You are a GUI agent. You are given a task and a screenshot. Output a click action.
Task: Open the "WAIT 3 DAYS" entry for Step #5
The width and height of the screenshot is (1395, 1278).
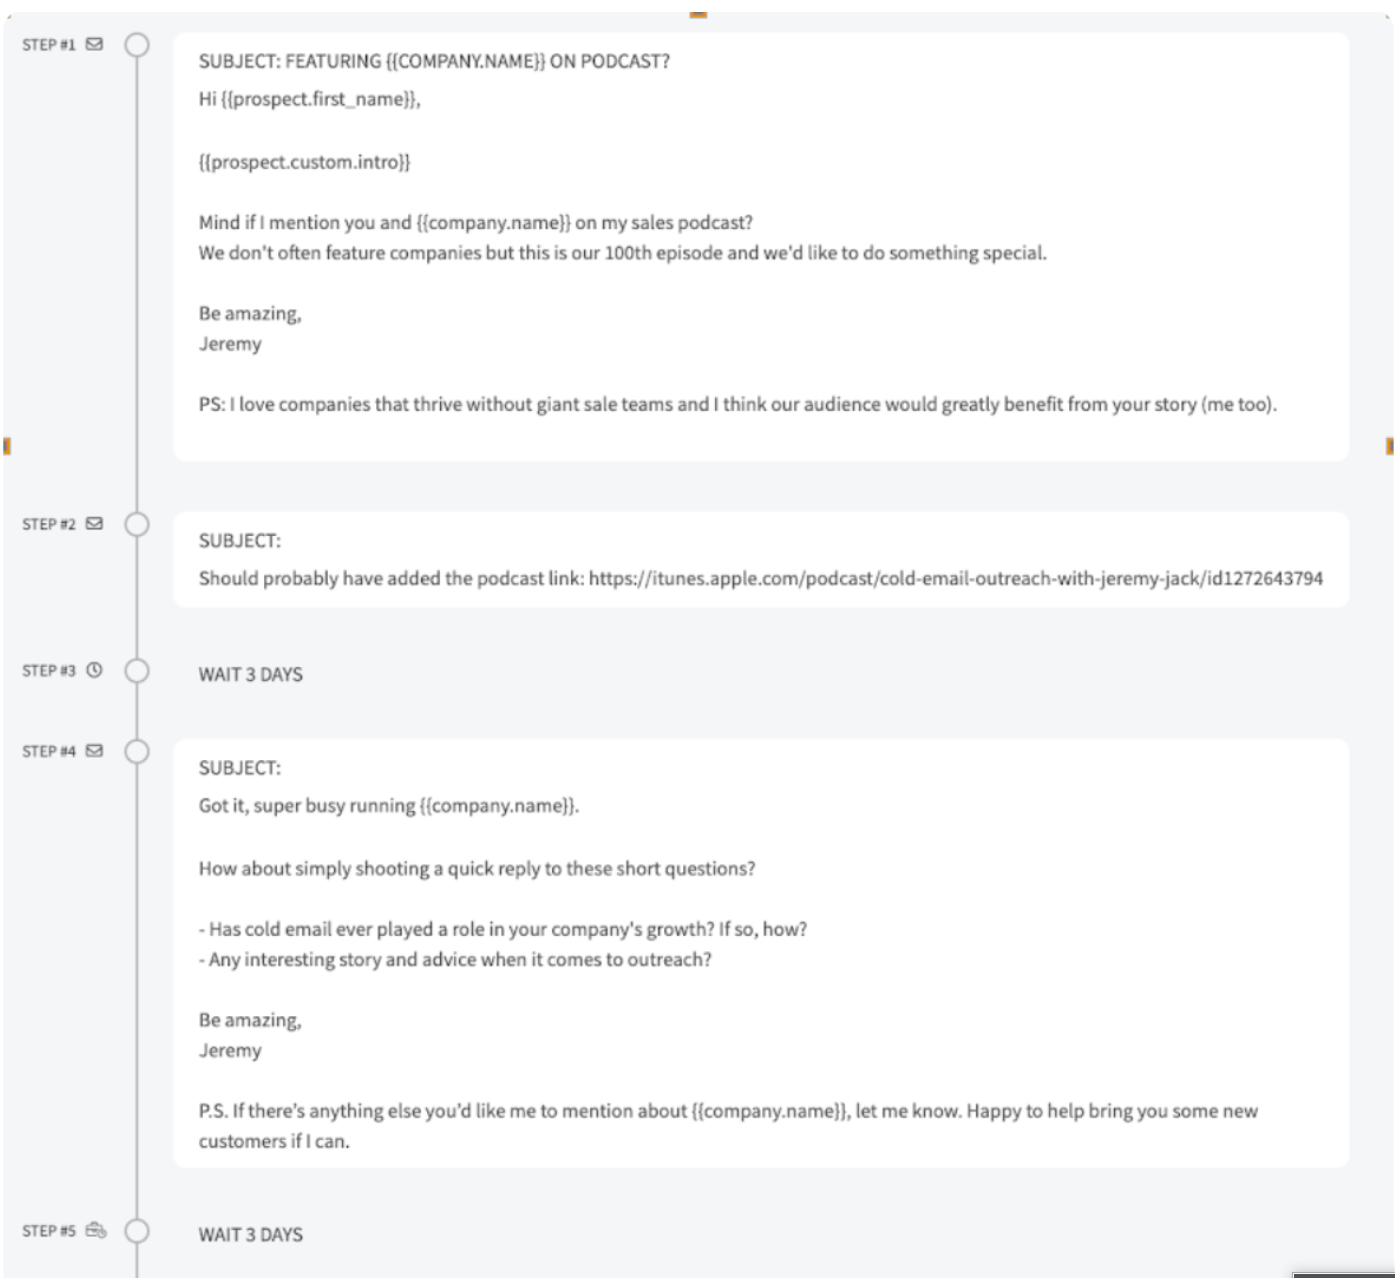[250, 1235]
